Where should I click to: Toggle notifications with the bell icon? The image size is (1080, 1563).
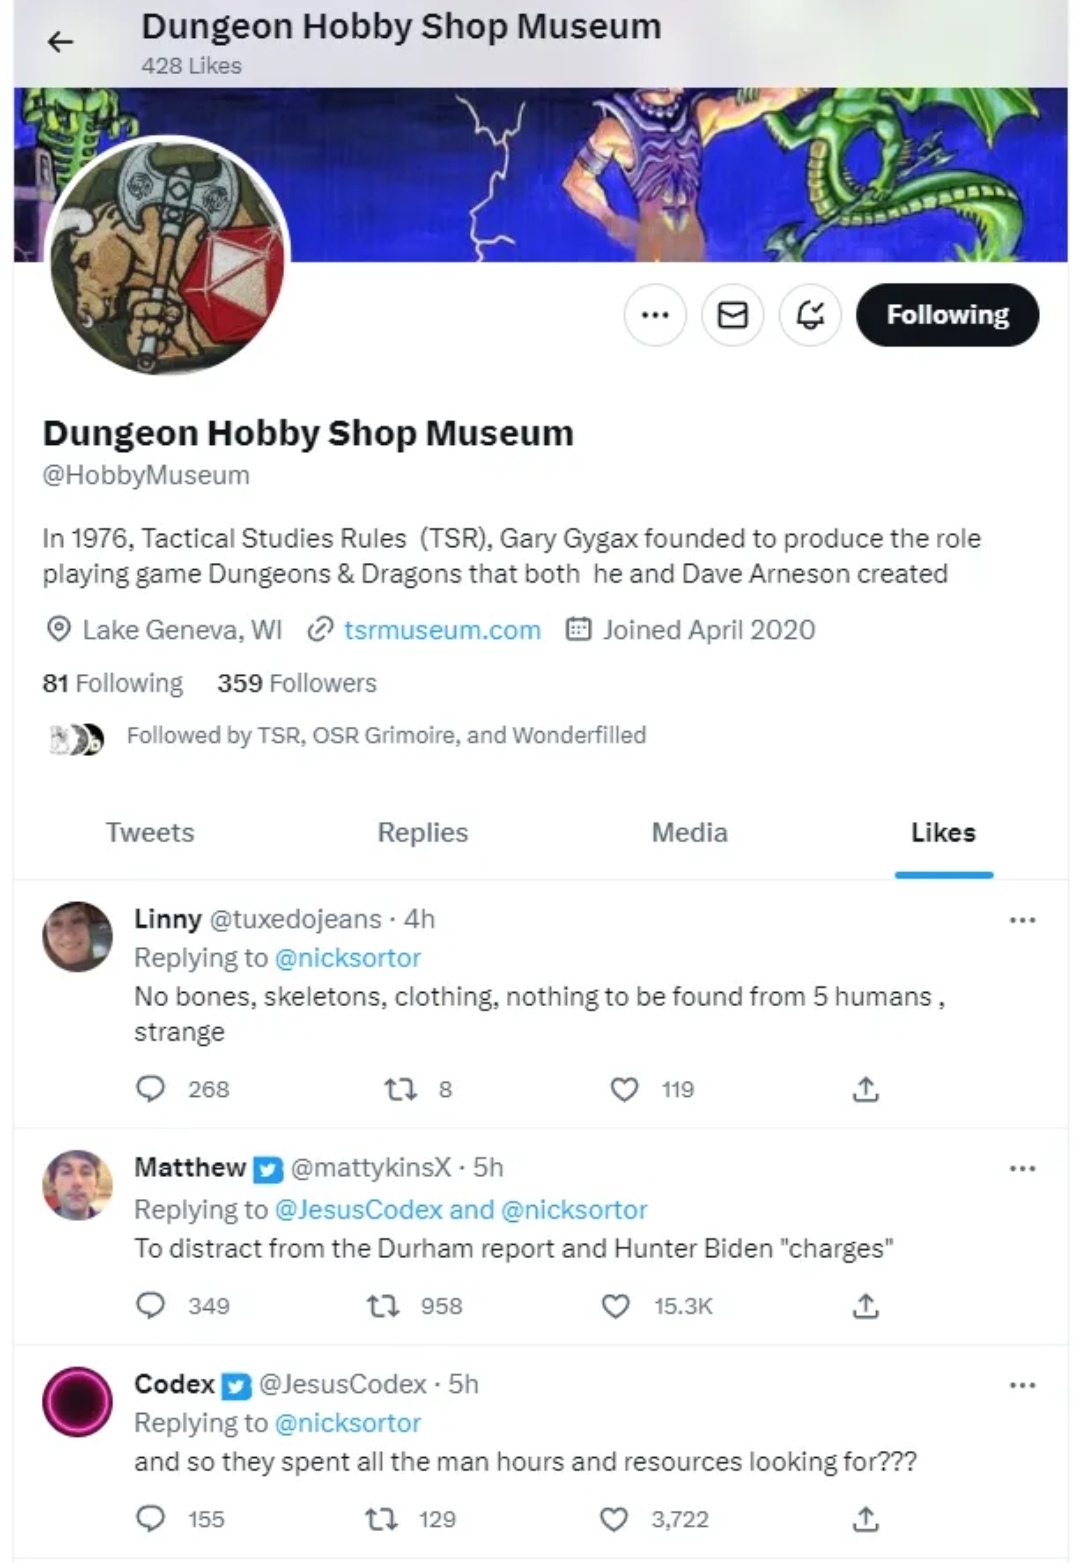(810, 315)
